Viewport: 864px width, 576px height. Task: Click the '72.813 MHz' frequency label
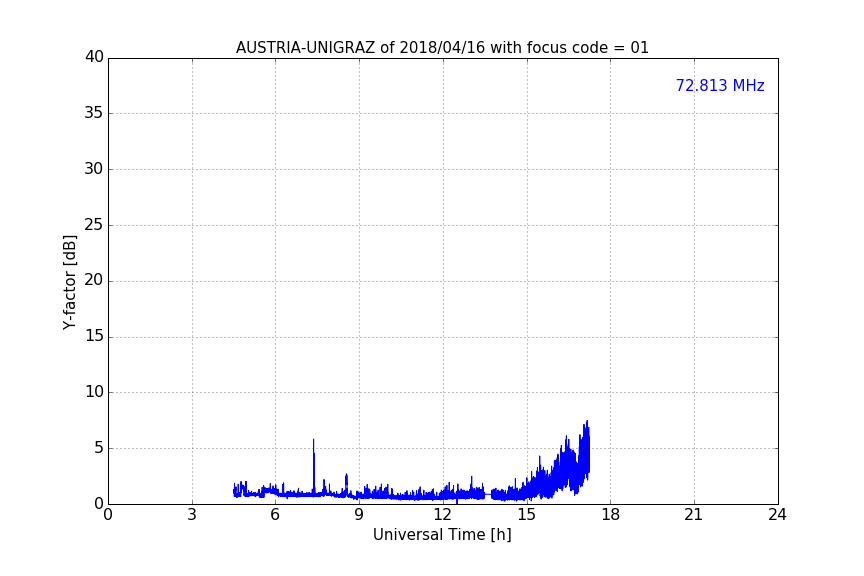(720, 86)
